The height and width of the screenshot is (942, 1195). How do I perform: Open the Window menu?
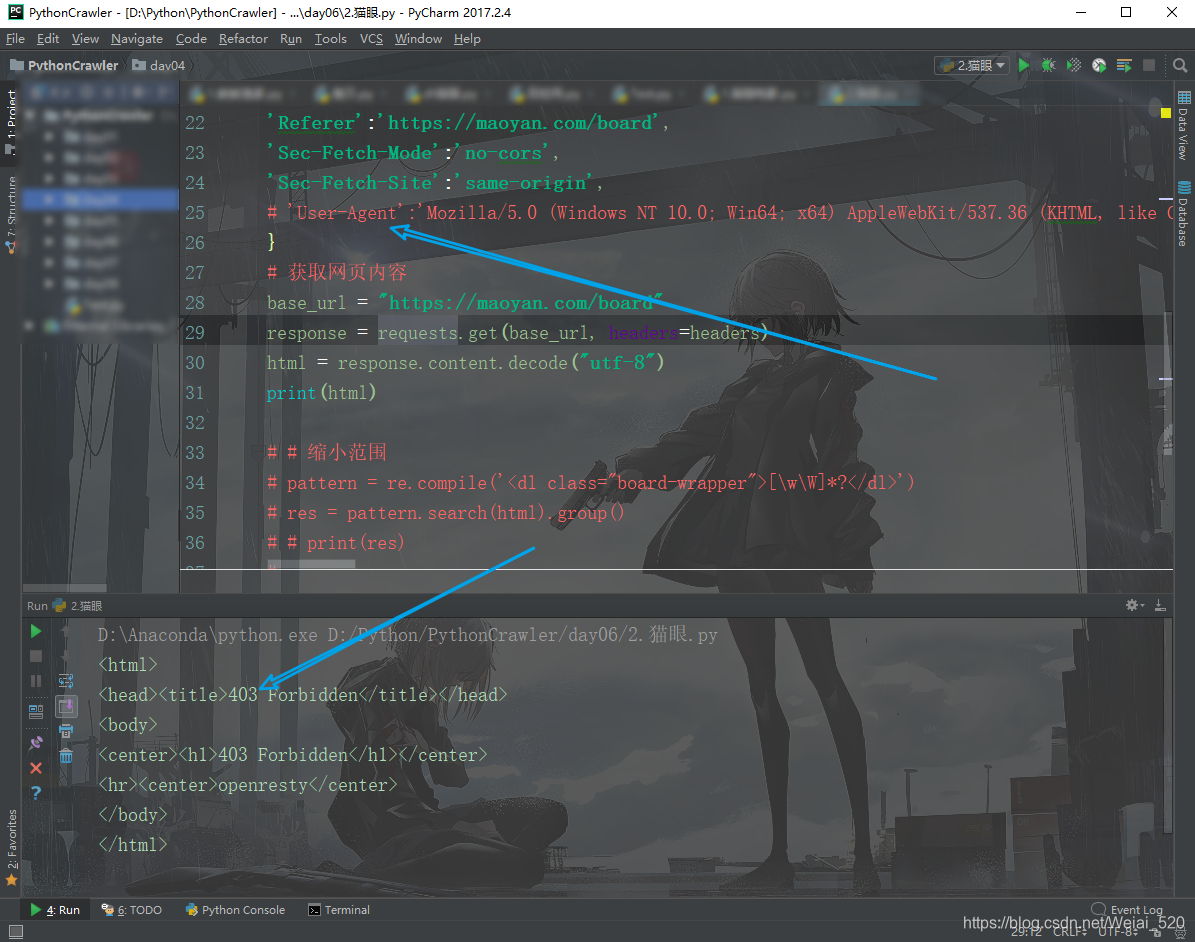tap(418, 39)
